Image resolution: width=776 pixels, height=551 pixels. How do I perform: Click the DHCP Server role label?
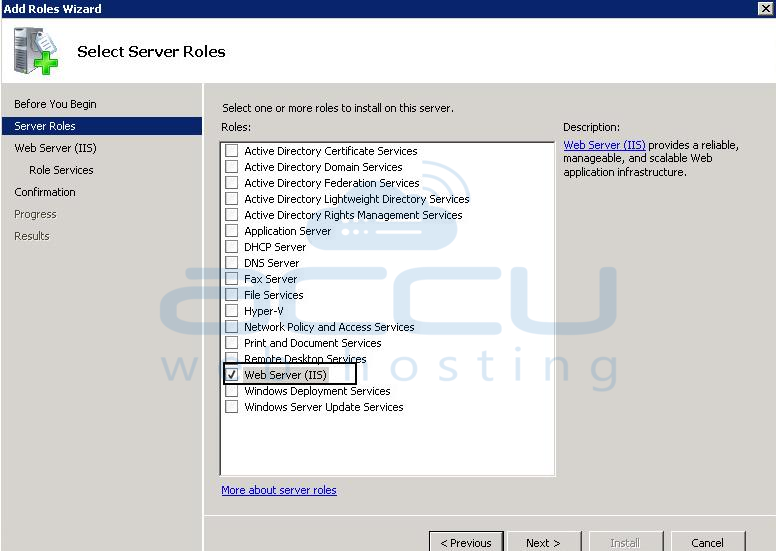[275, 247]
